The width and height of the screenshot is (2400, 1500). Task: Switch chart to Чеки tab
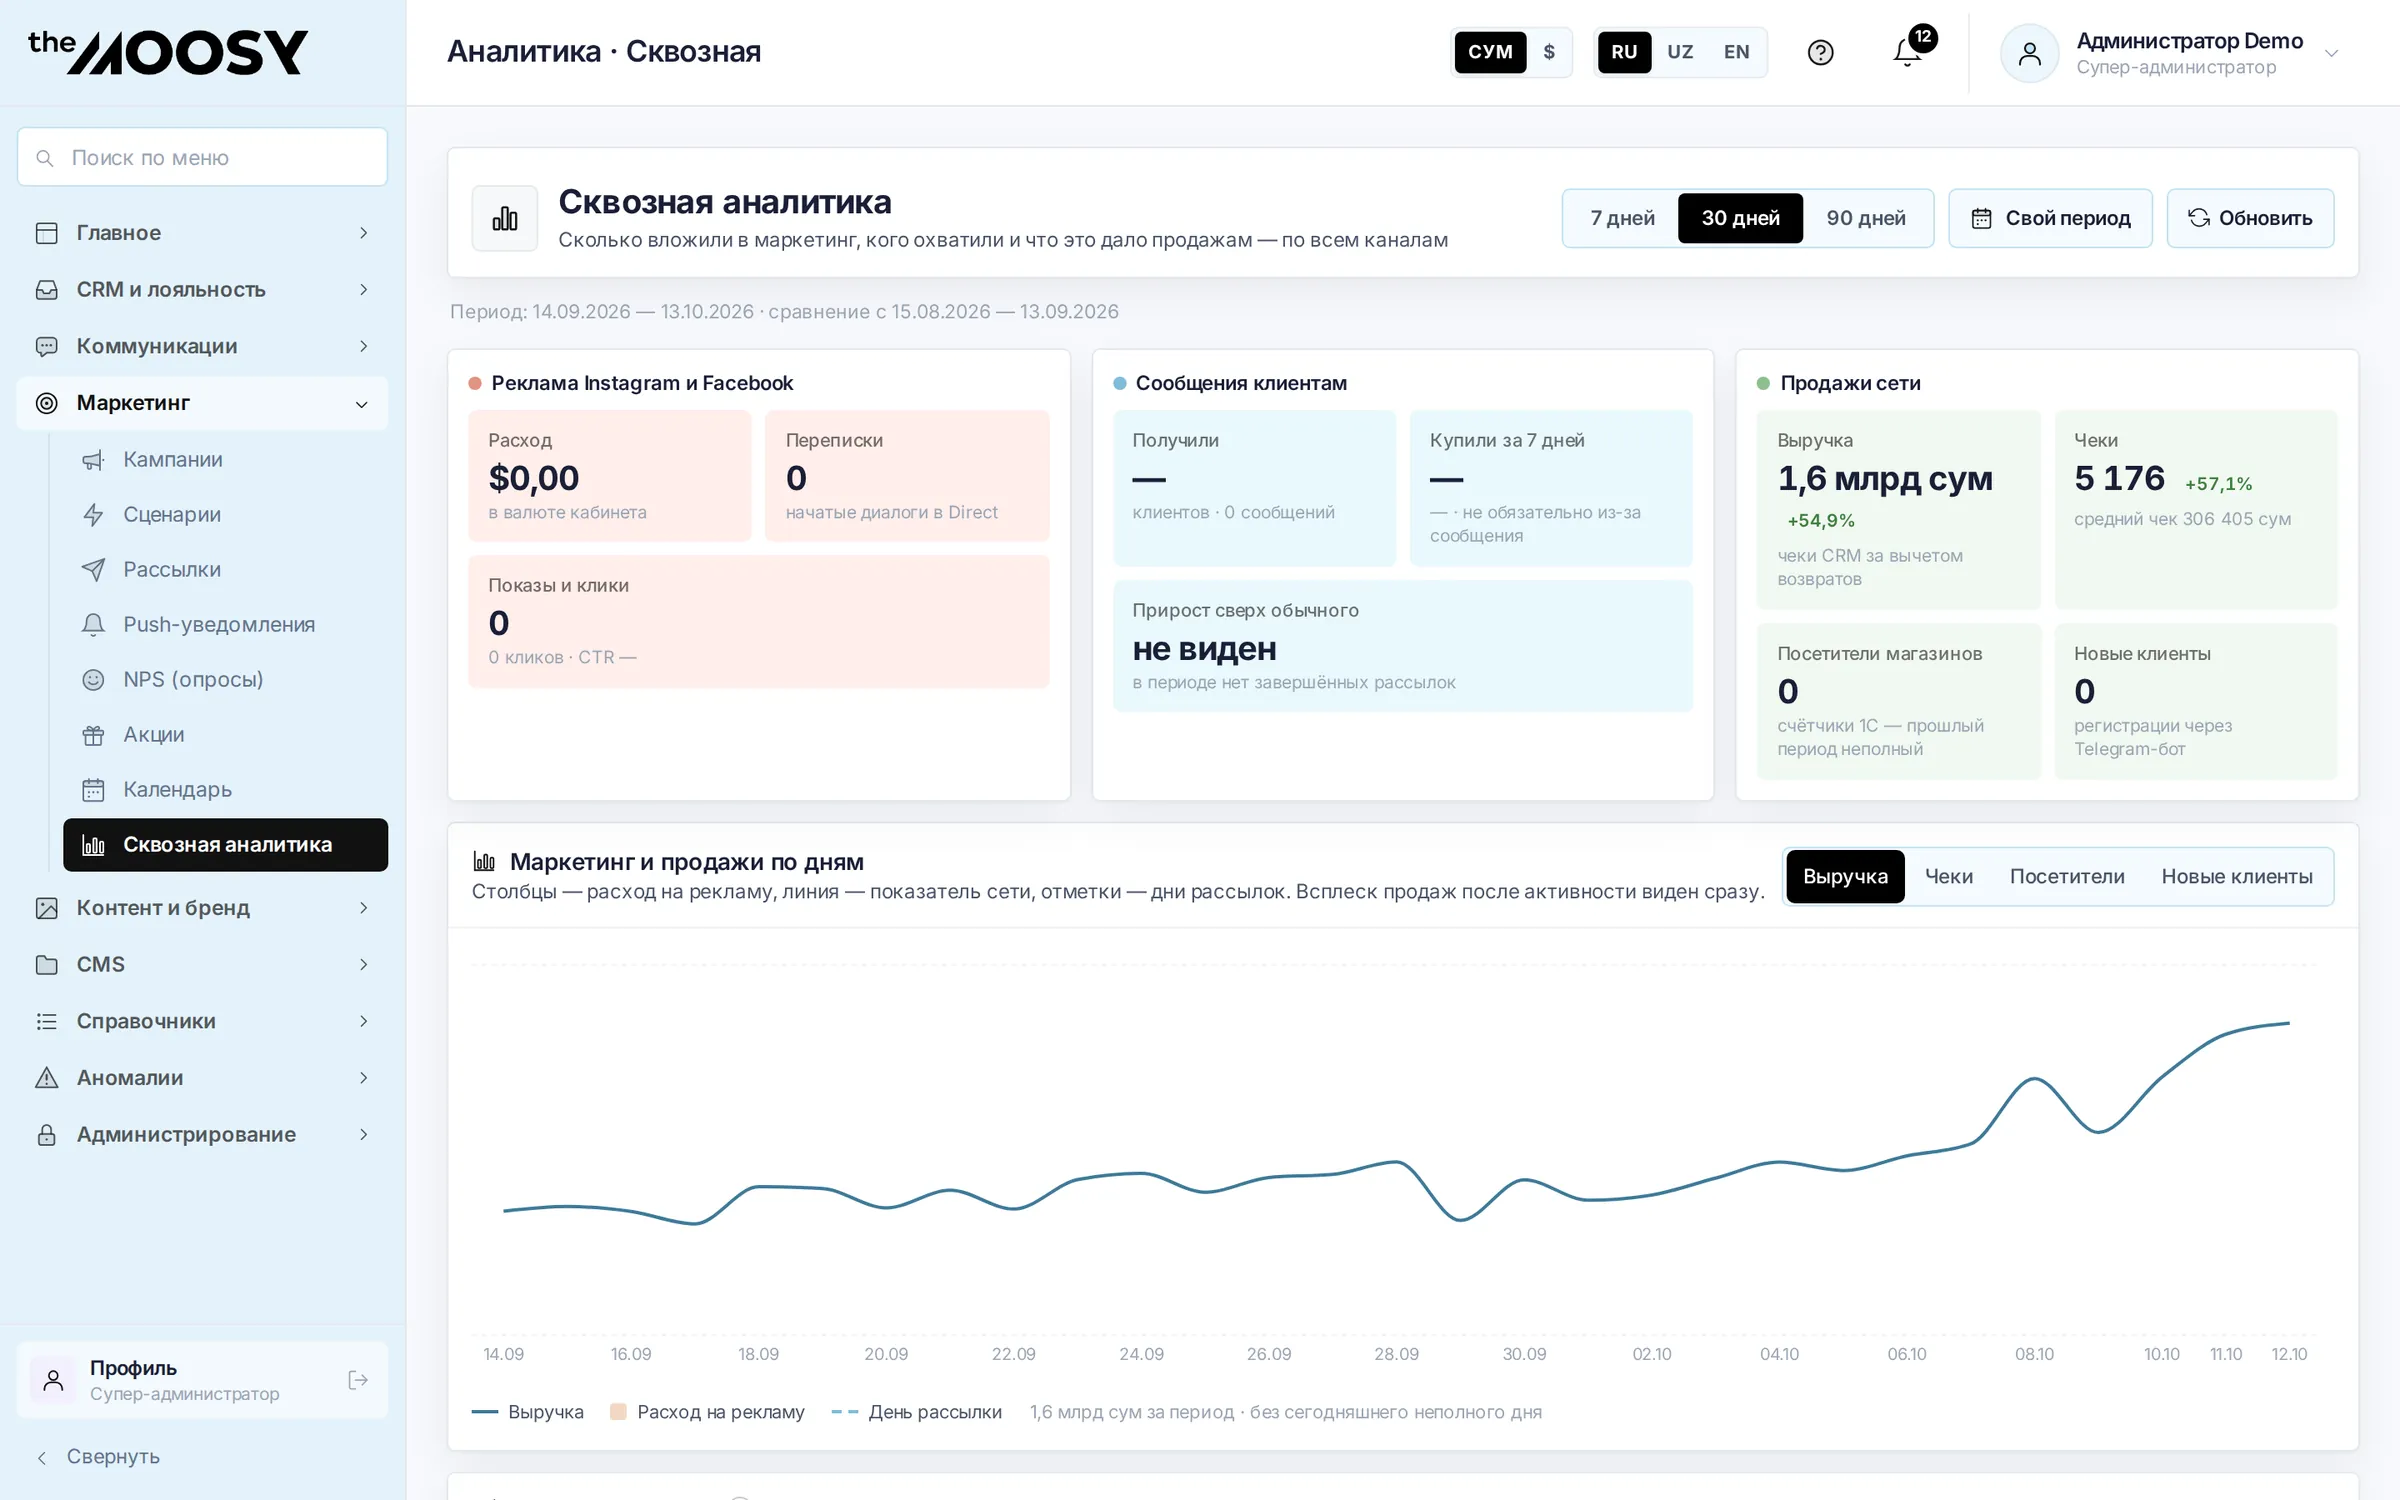pyautogui.click(x=1948, y=876)
